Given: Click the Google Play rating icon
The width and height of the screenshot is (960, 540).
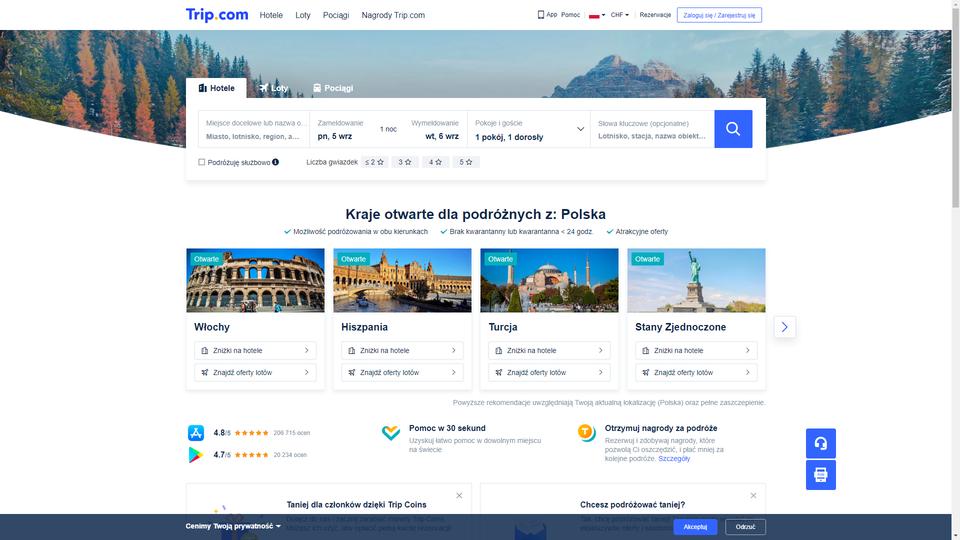Looking at the screenshot, I should (x=196, y=455).
